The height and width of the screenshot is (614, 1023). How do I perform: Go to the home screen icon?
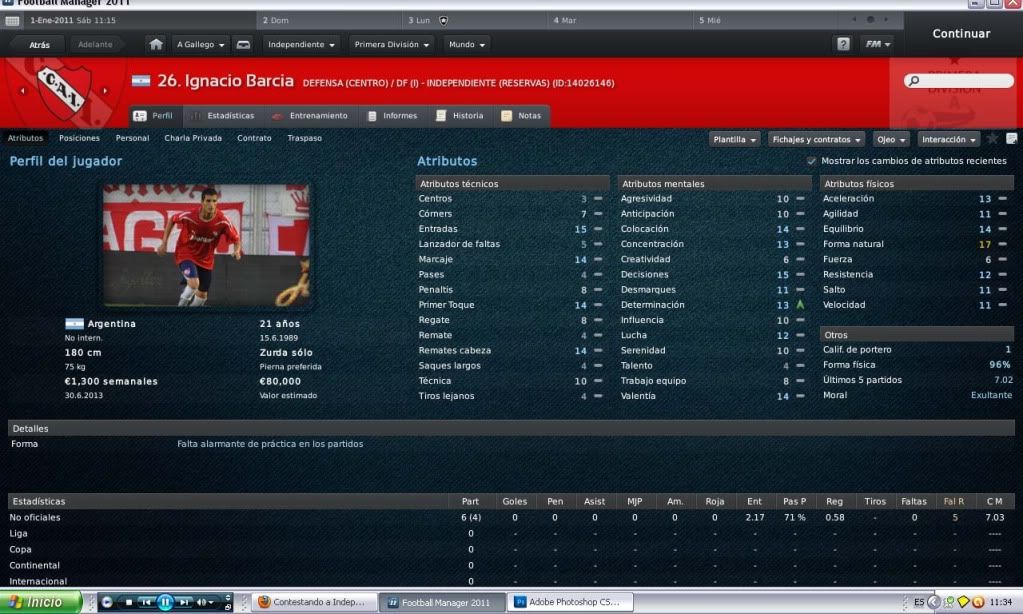[156, 44]
